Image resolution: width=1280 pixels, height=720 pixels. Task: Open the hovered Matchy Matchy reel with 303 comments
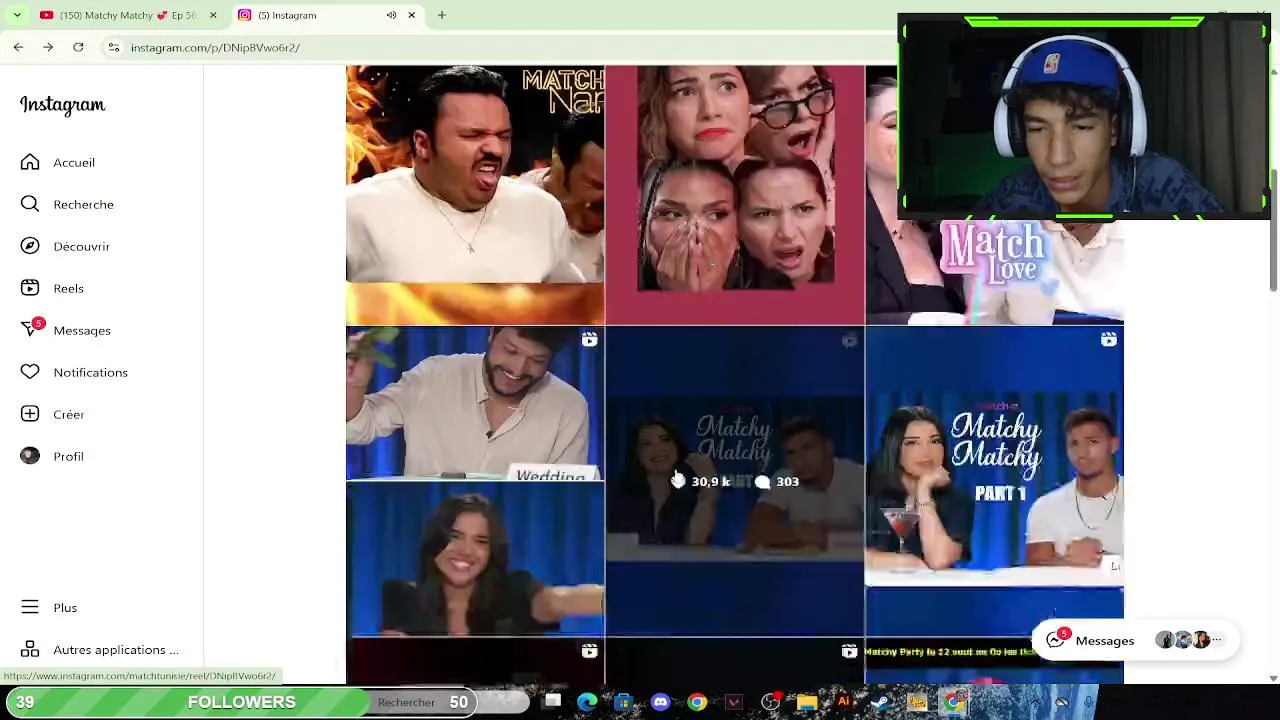pos(735,481)
